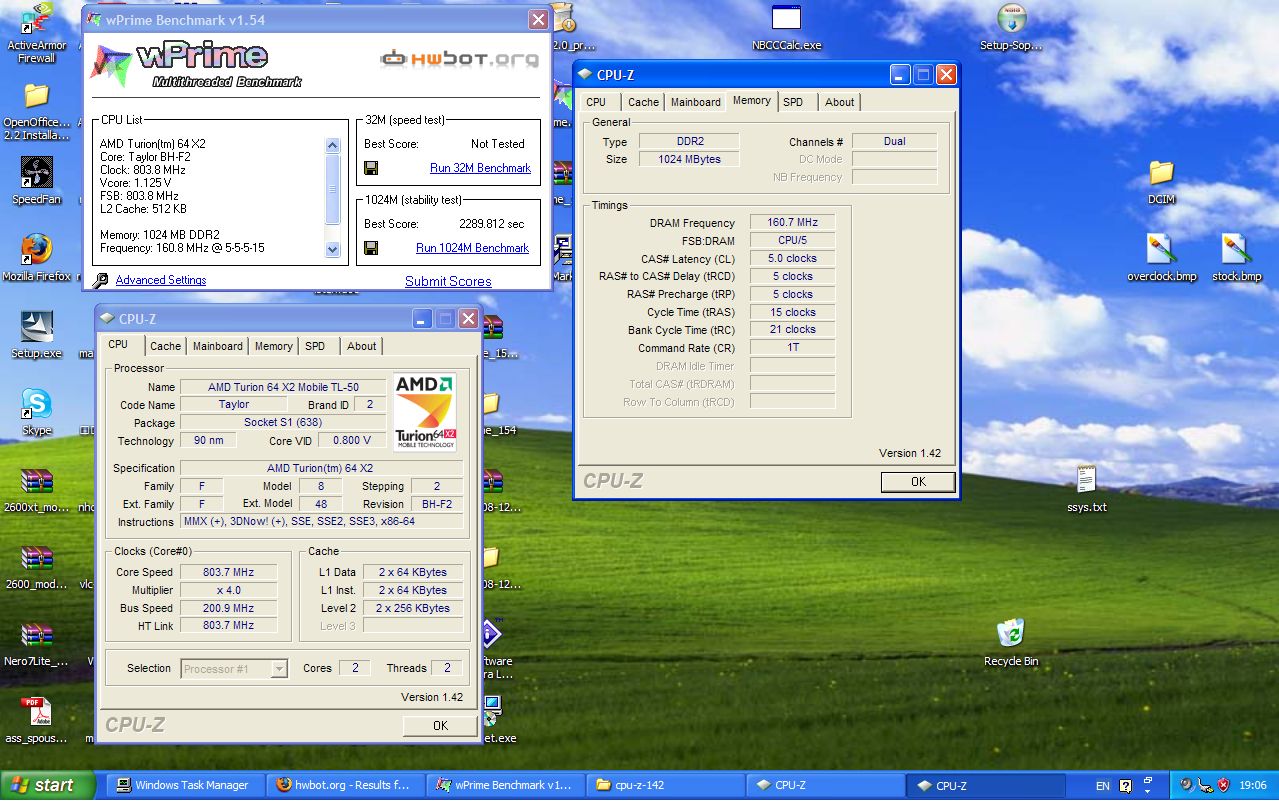Open About tab in CPU-Z processor window
The width and height of the screenshot is (1279, 803).
tap(361, 346)
